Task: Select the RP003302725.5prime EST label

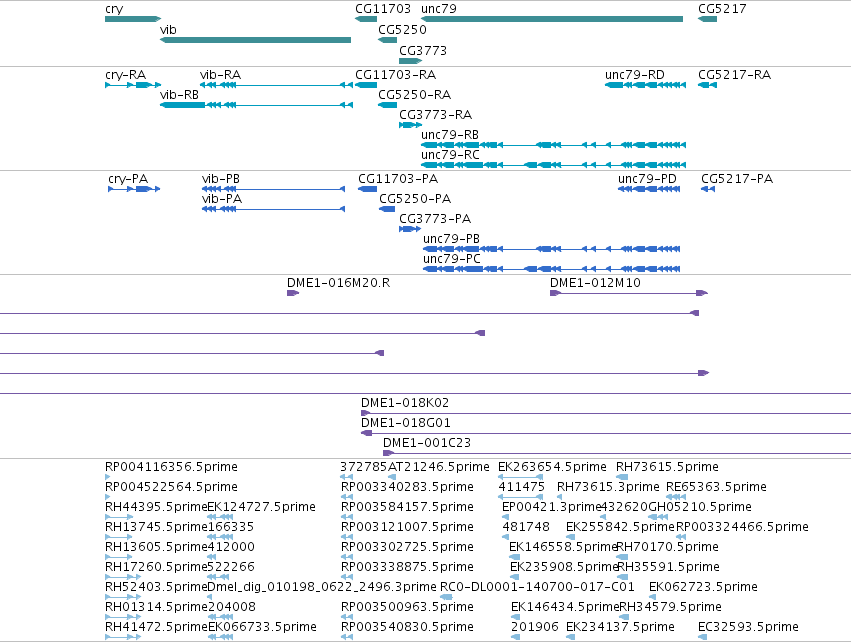Action: [x=407, y=547]
